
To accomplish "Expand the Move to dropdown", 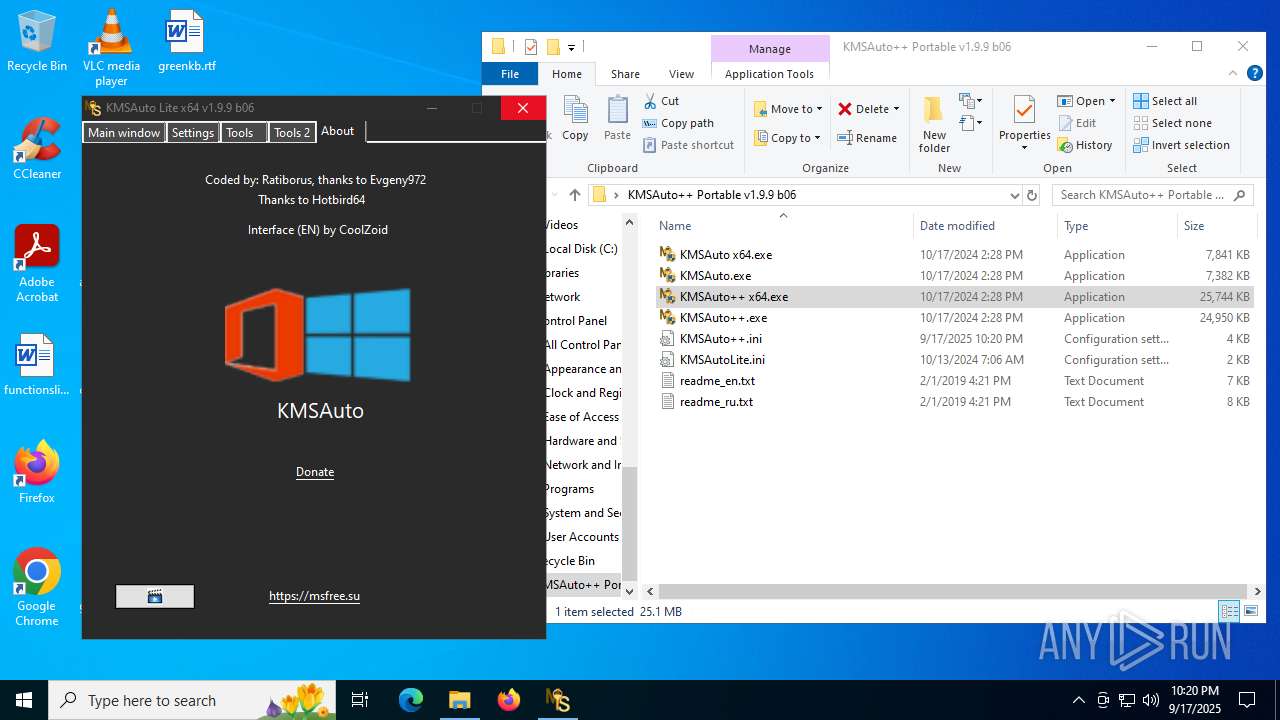I will click(x=819, y=109).
